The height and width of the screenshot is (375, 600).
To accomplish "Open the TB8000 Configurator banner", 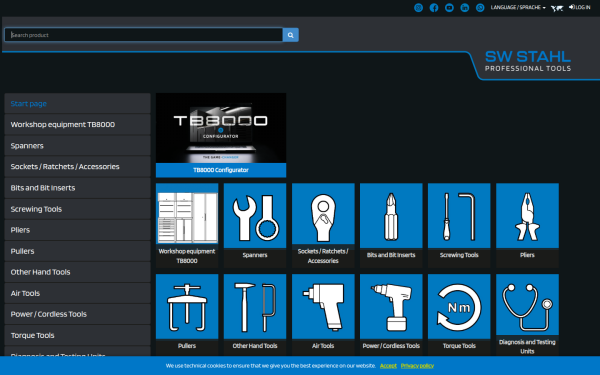I will pyautogui.click(x=221, y=135).
